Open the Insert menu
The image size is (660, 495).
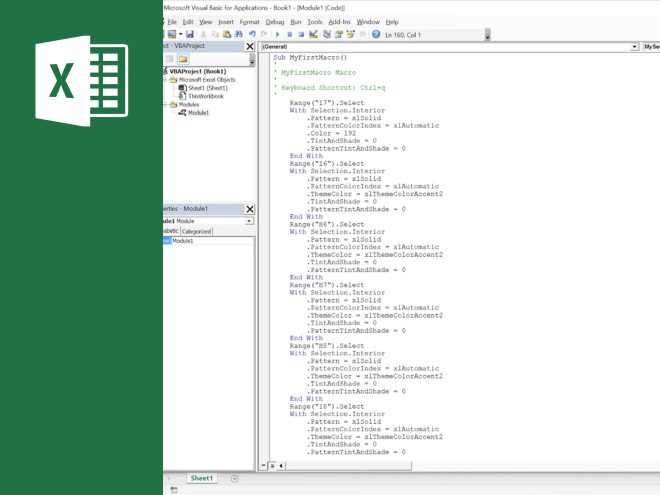pos(226,21)
